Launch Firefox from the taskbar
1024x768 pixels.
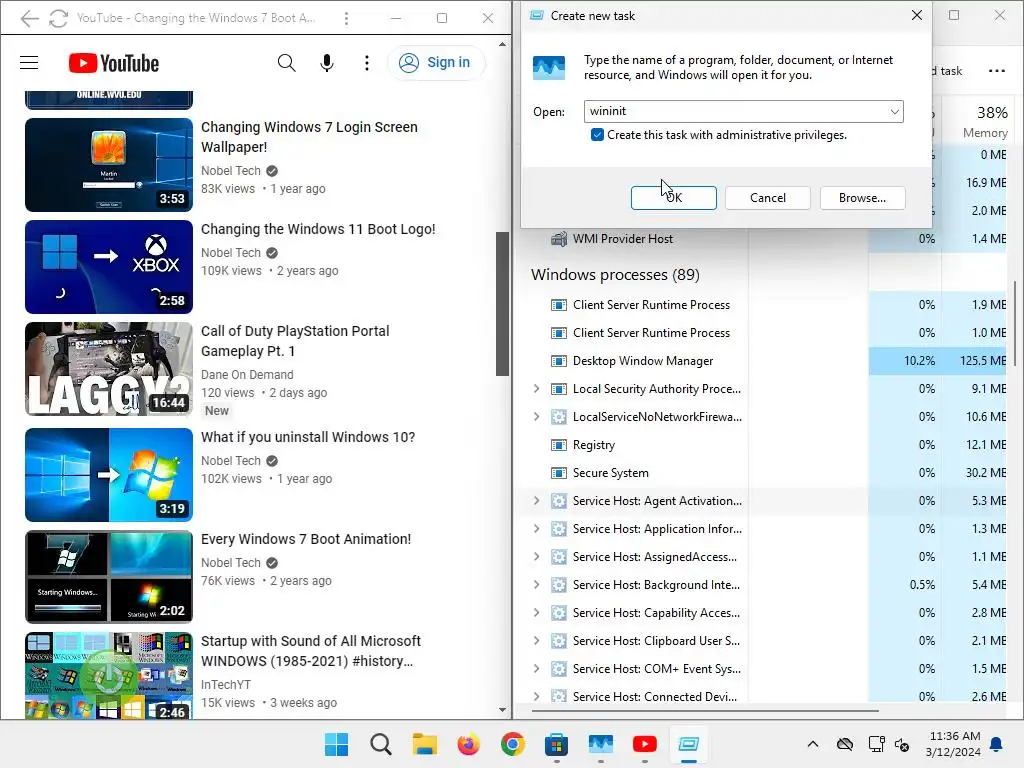[468, 744]
